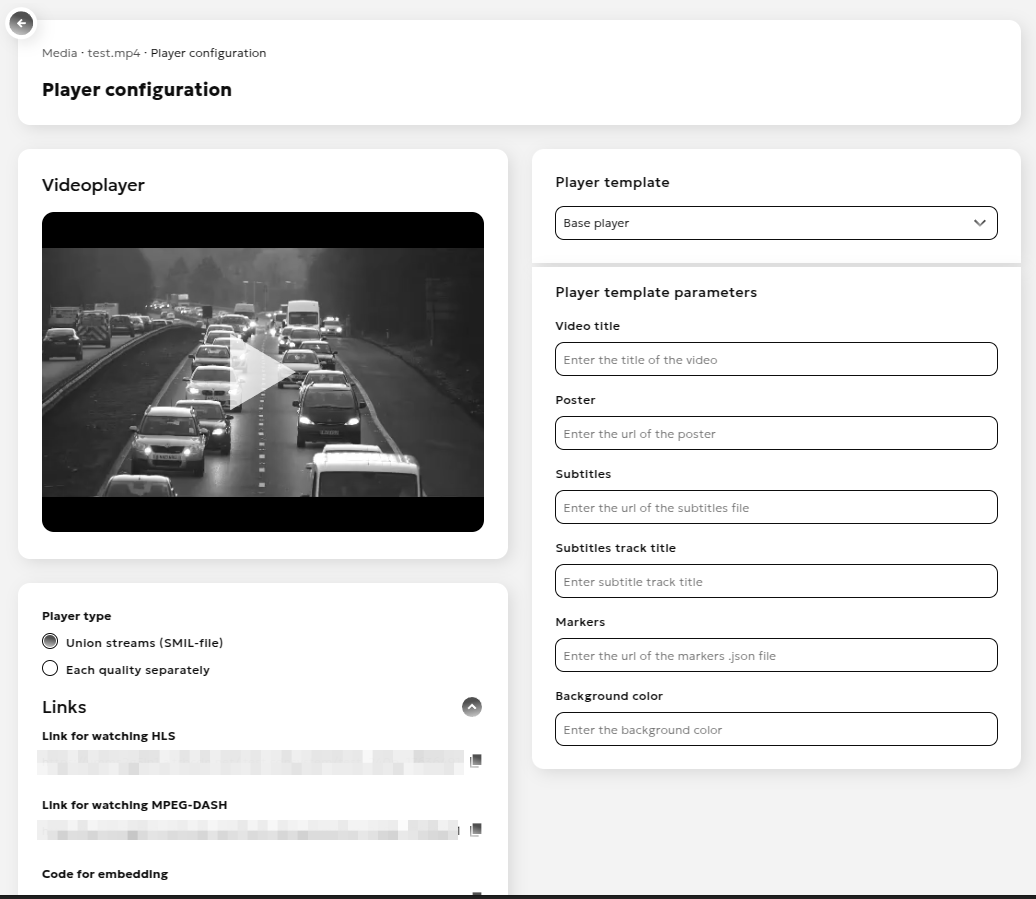
Task: Select Union streams (SMIL-file) player type
Action: 50,642
